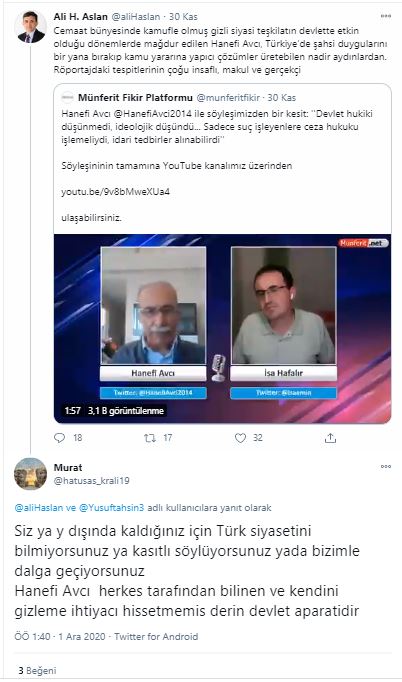Expand more options on Ali H. Aslan's tweet
The width and height of the screenshot is (402, 682).
coord(385,16)
